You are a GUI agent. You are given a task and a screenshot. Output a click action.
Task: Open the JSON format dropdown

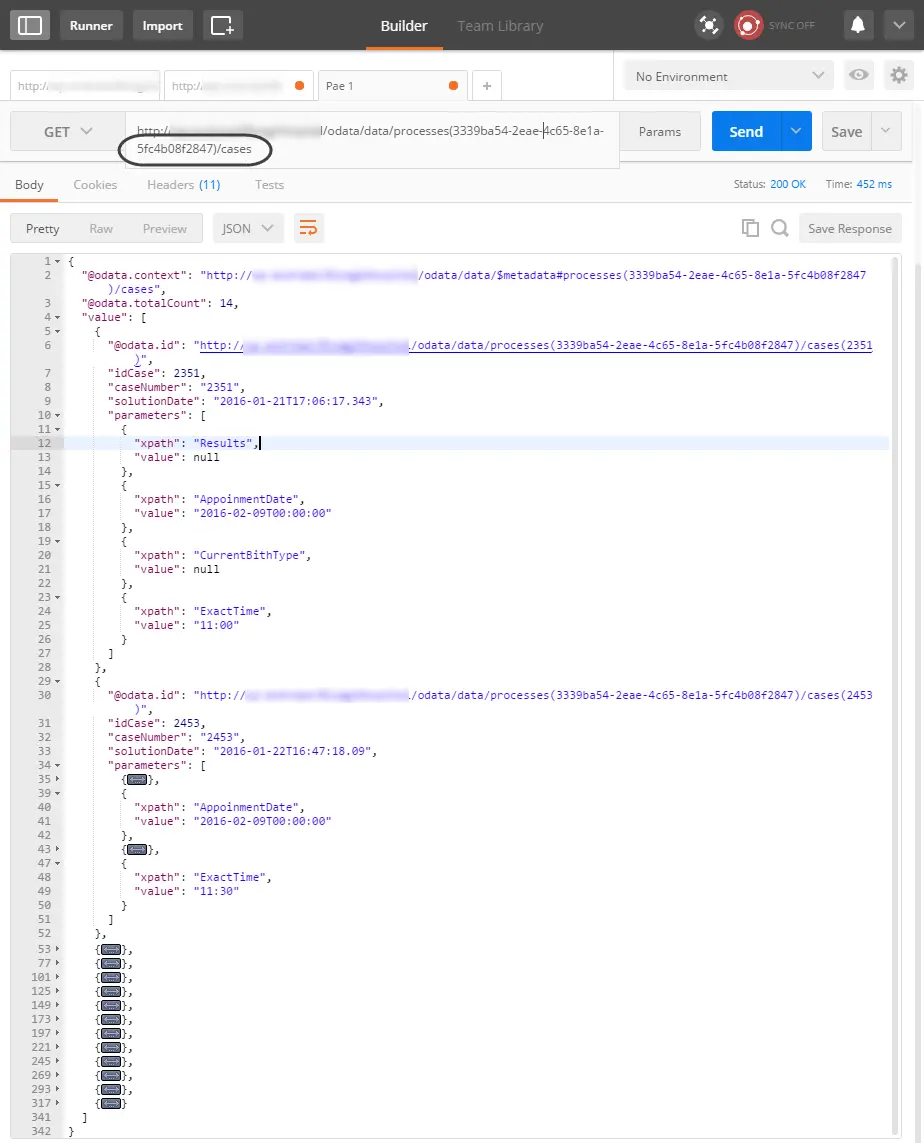(248, 228)
